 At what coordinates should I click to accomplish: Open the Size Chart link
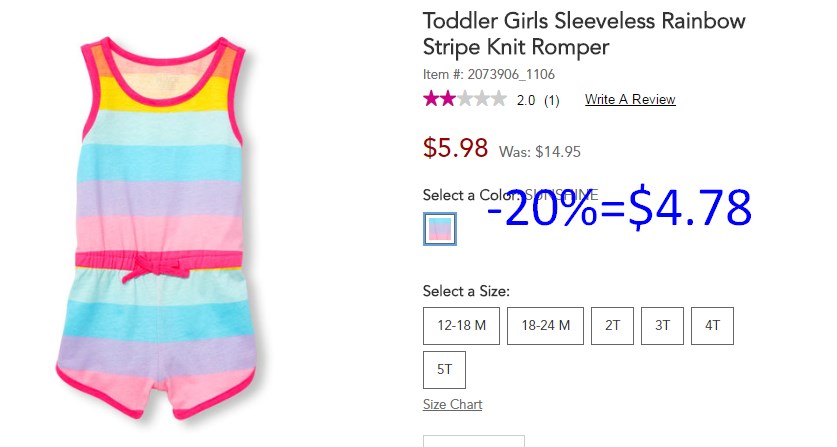click(453, 405)
